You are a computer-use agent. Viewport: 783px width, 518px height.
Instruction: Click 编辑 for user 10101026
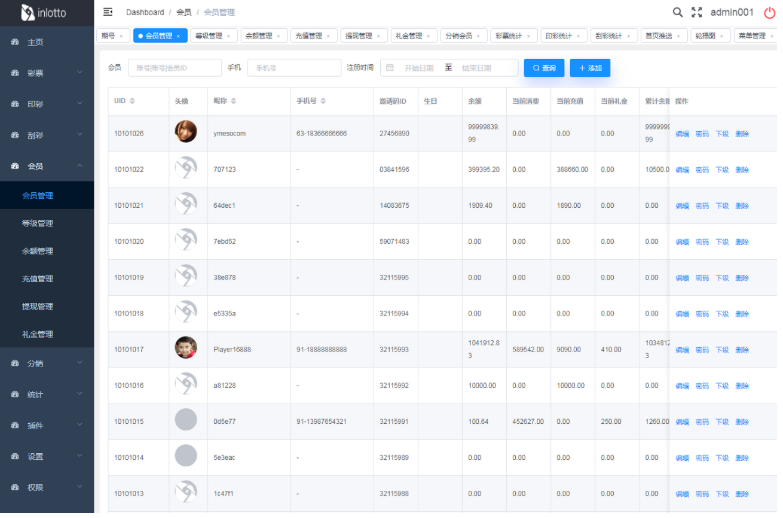pyautogui.click(x=682, y=134)
